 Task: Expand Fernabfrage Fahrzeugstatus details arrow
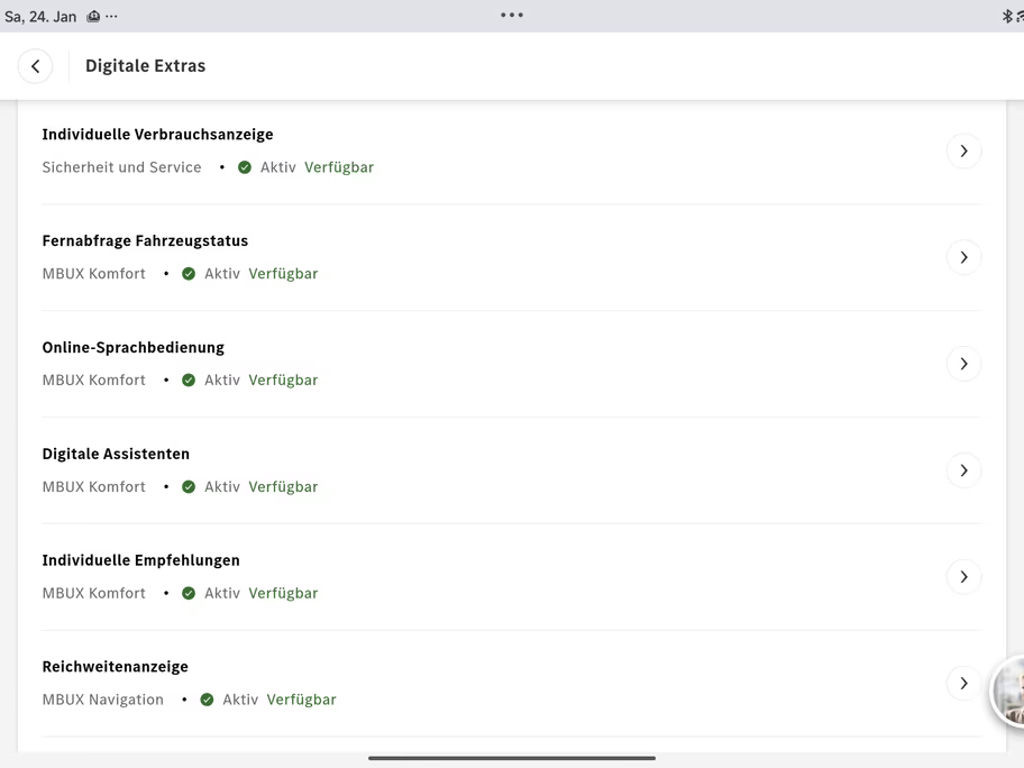tap(963, 257)
